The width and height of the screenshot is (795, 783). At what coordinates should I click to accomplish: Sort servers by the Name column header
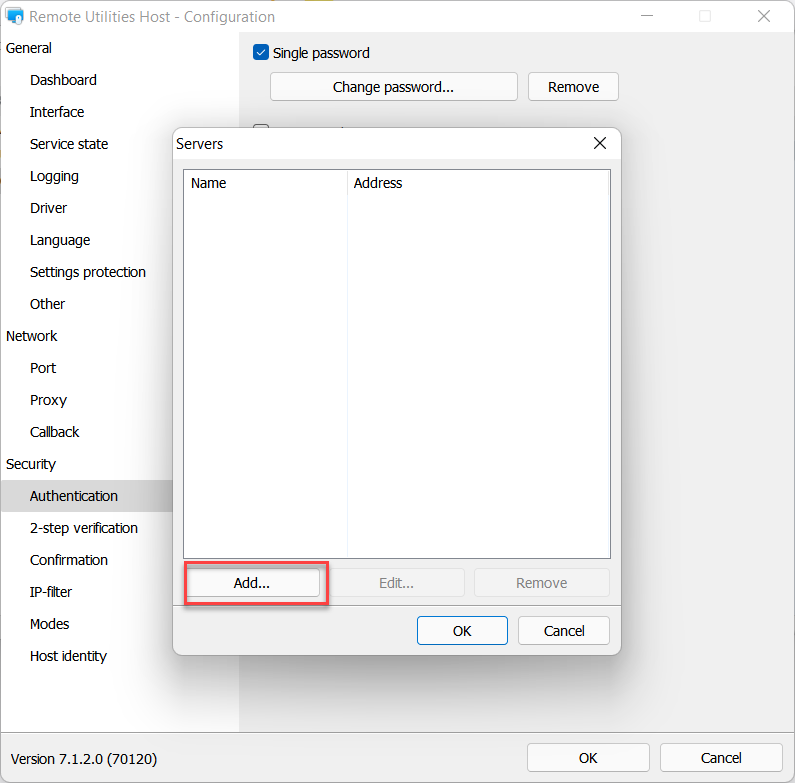pos(265,183)
